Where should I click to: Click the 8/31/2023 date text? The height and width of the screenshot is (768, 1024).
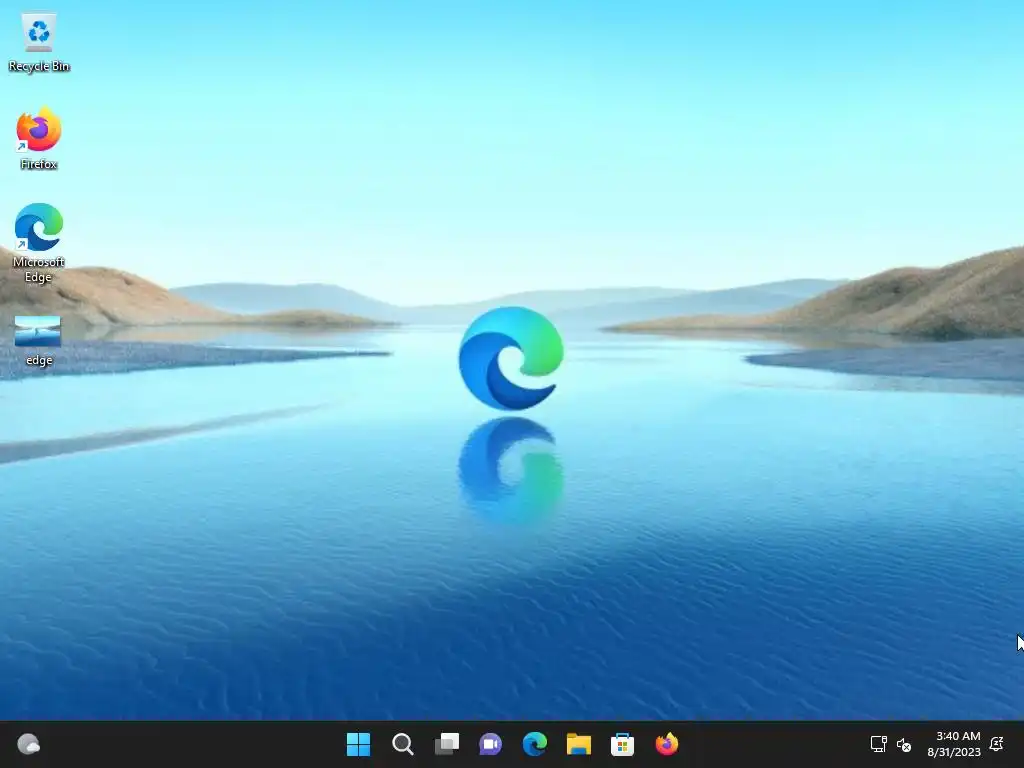(954, 752)
